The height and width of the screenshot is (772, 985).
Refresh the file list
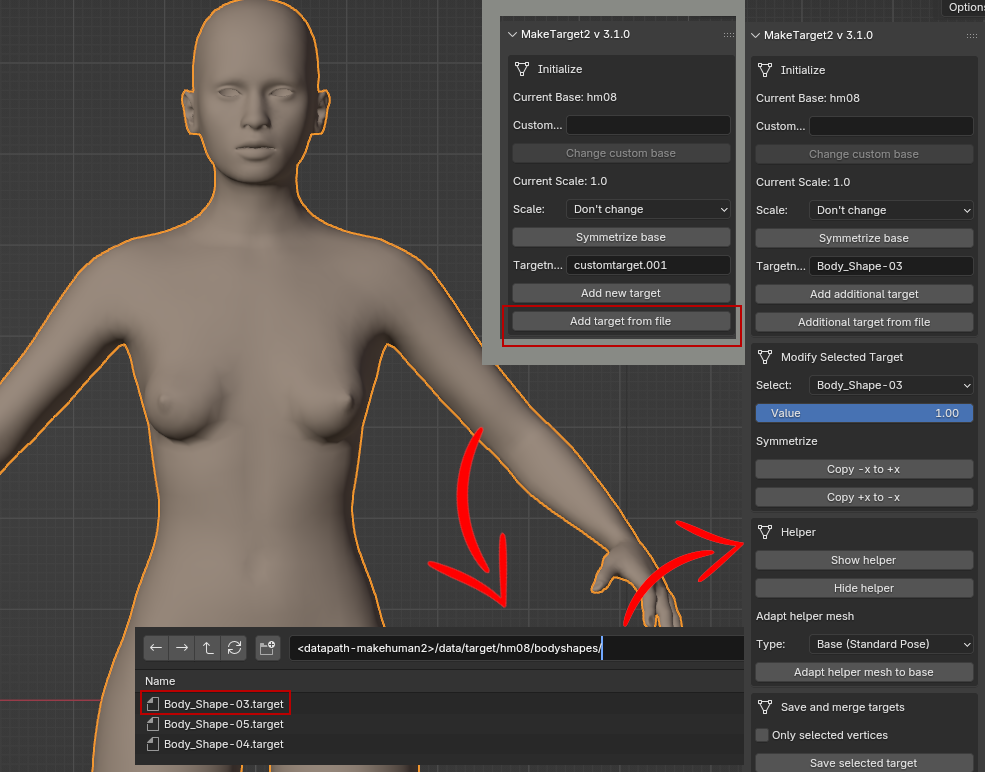(x=234, y=648)
